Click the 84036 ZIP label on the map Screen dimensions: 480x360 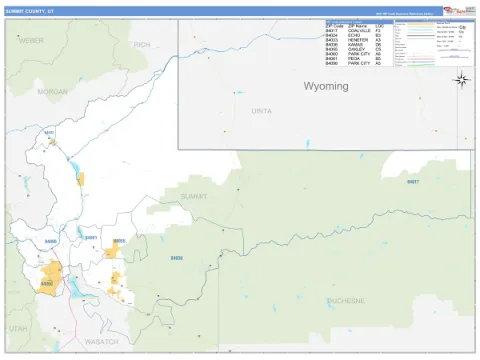tap(176, 258)
